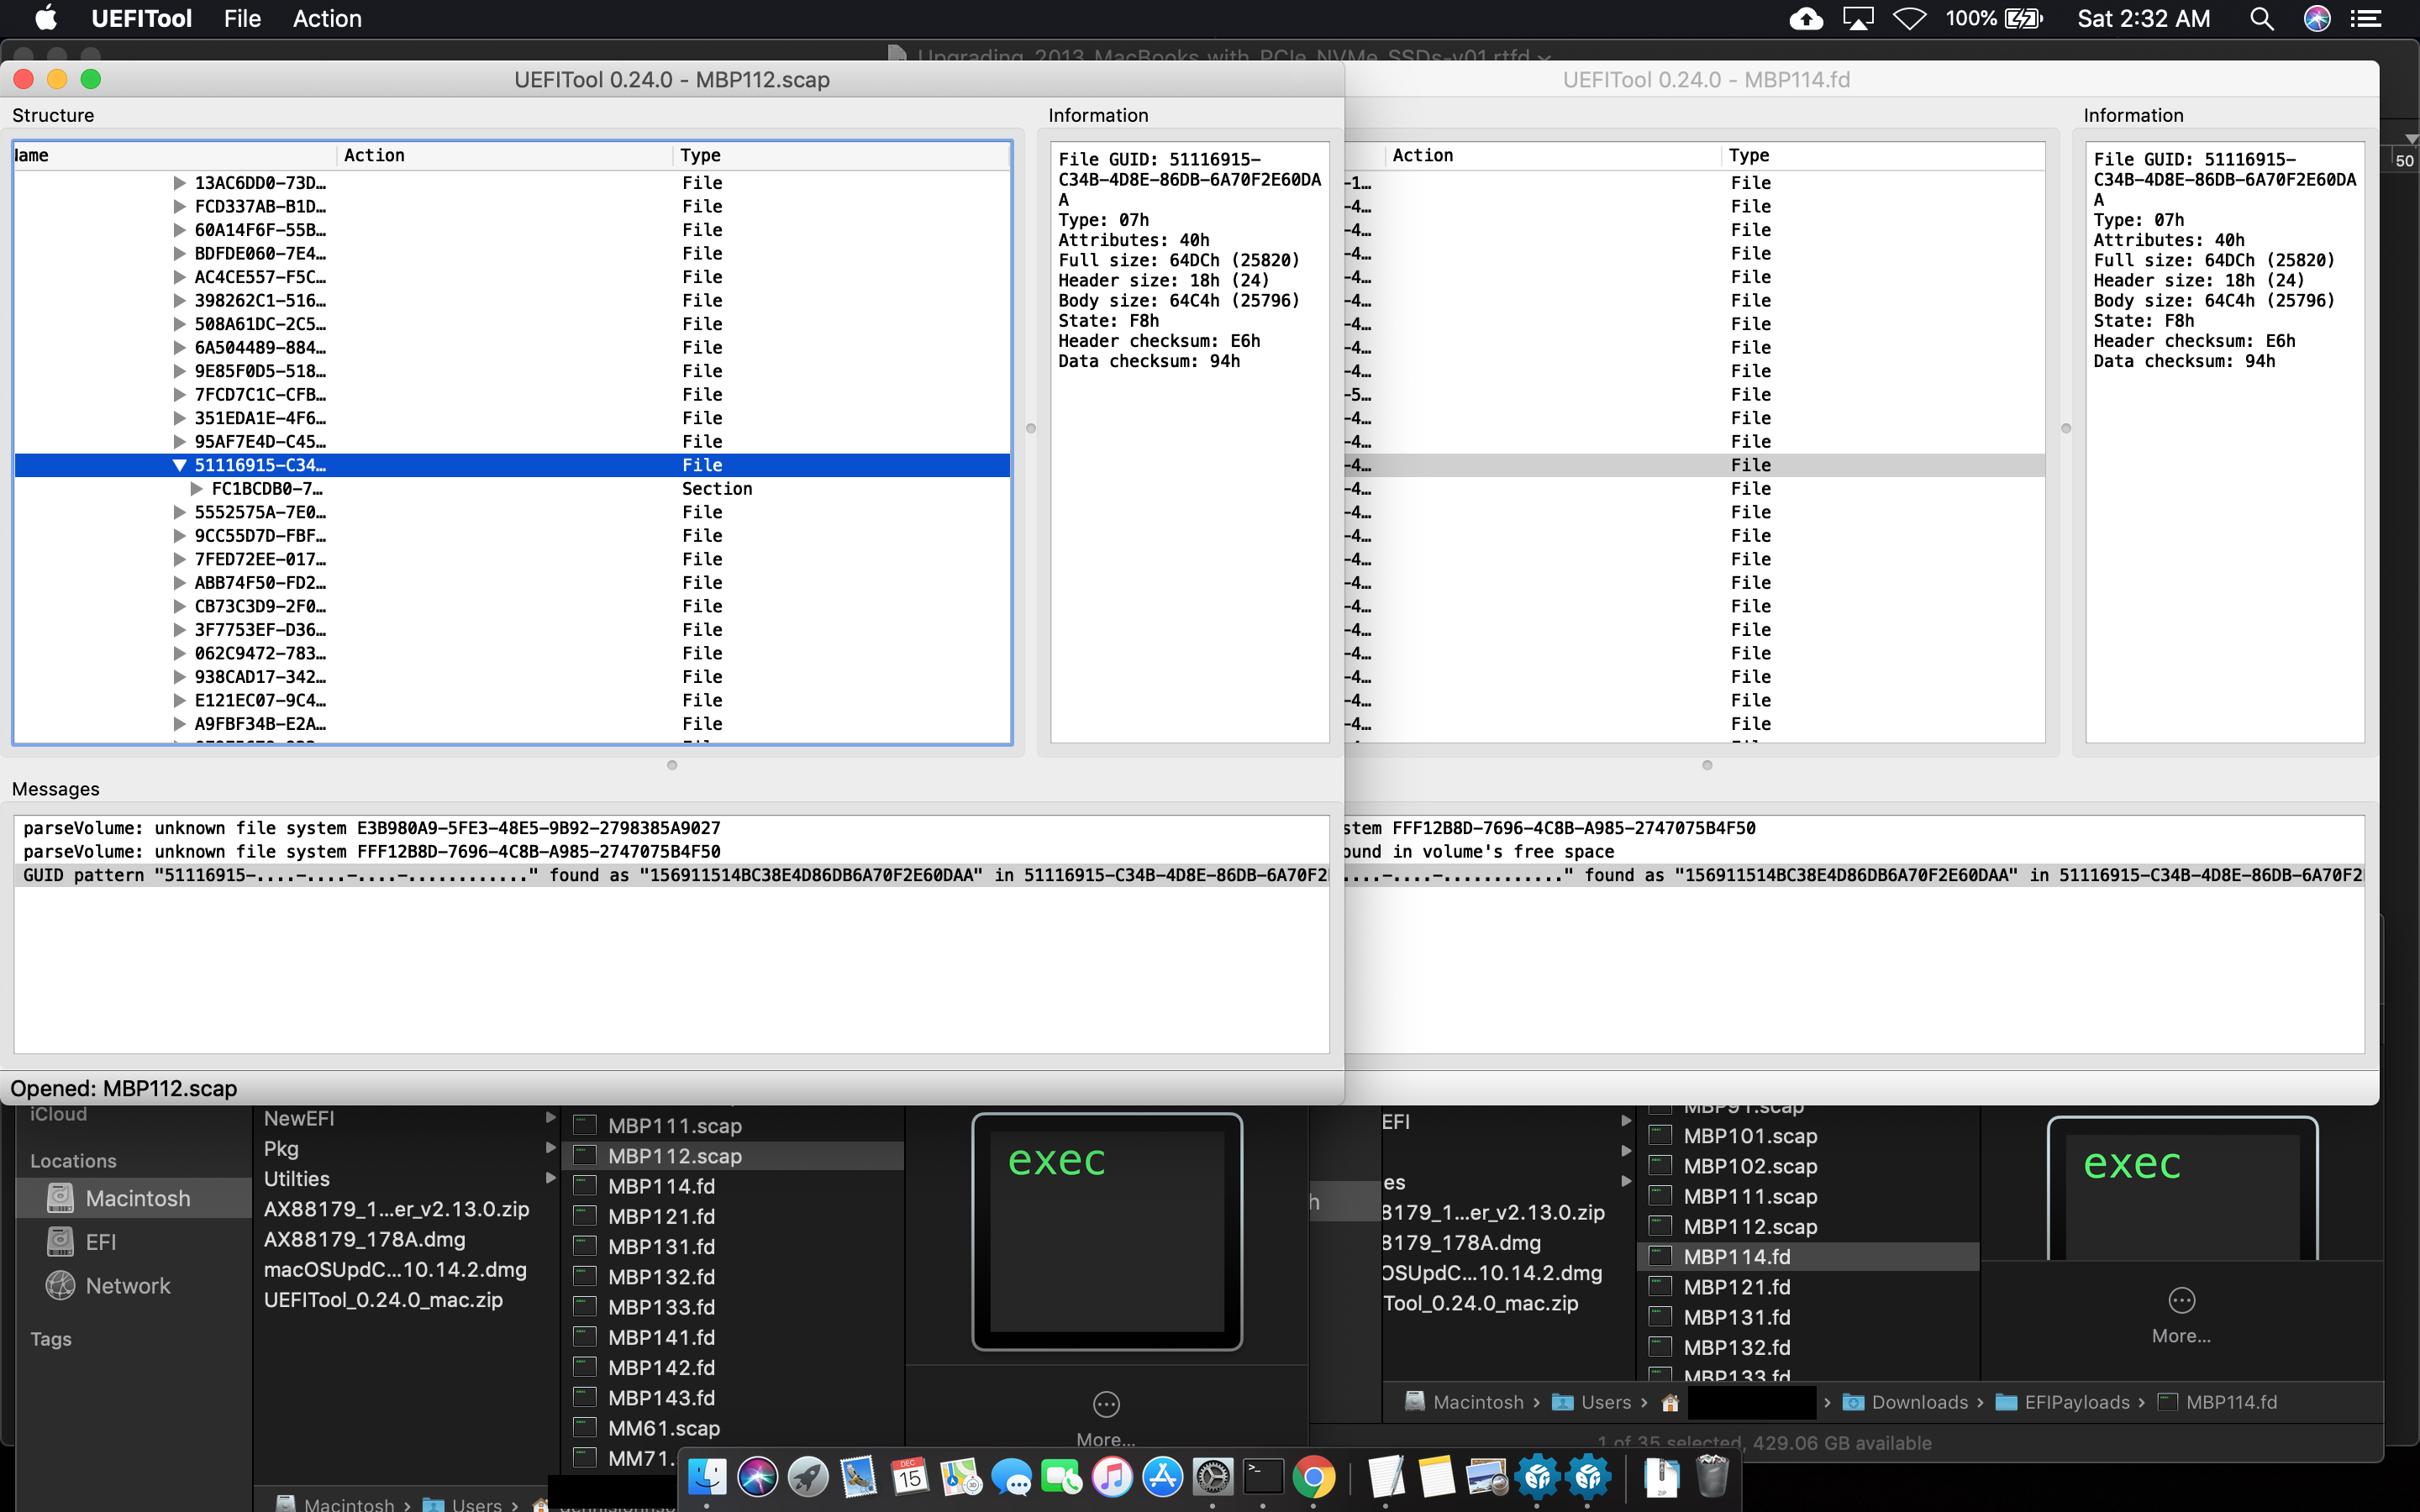Image resolution: width=2420 pixels, height=1512 pixels.
Task: Click the MBP114.fd window title bar
Action: pyautogui.click(x=1860, y=80)
